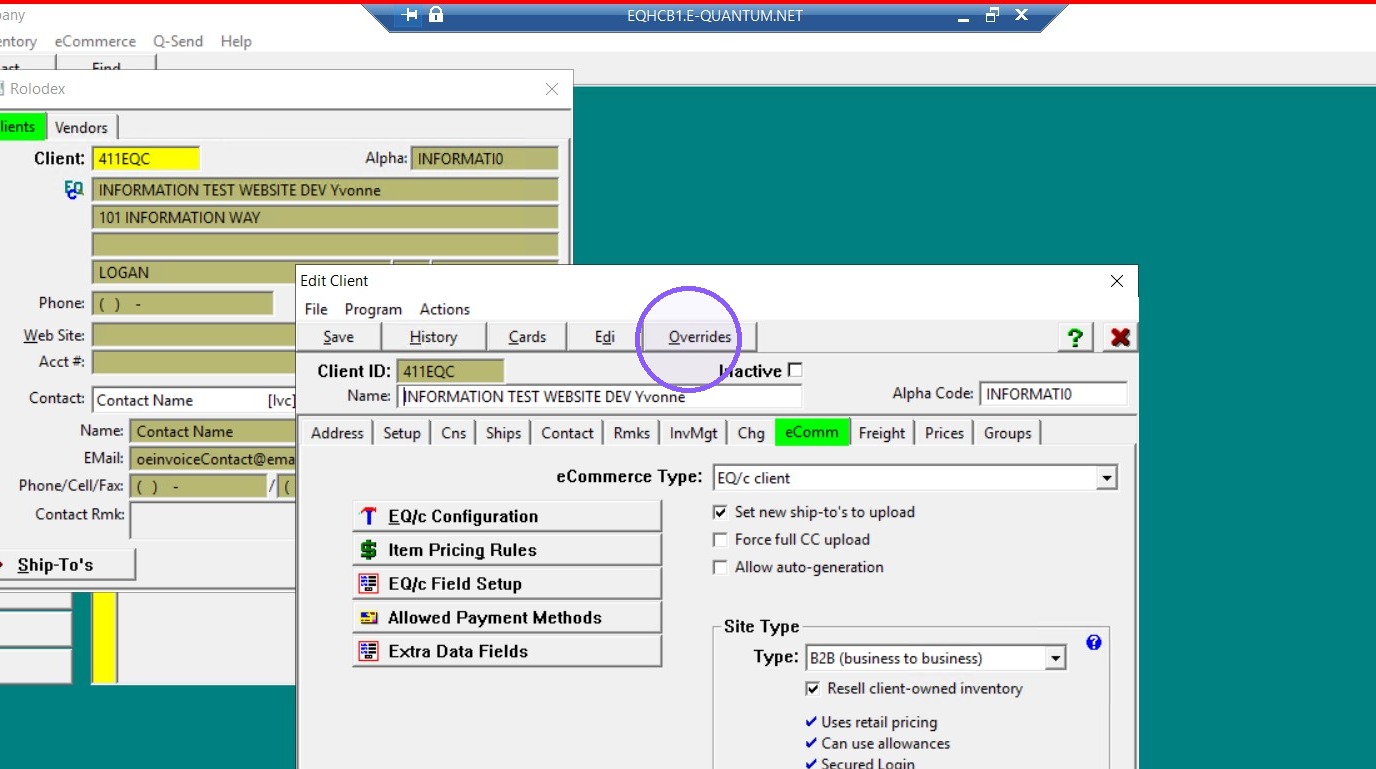
Task: Open the Help menu in main window
Action: tap(236, 42)
